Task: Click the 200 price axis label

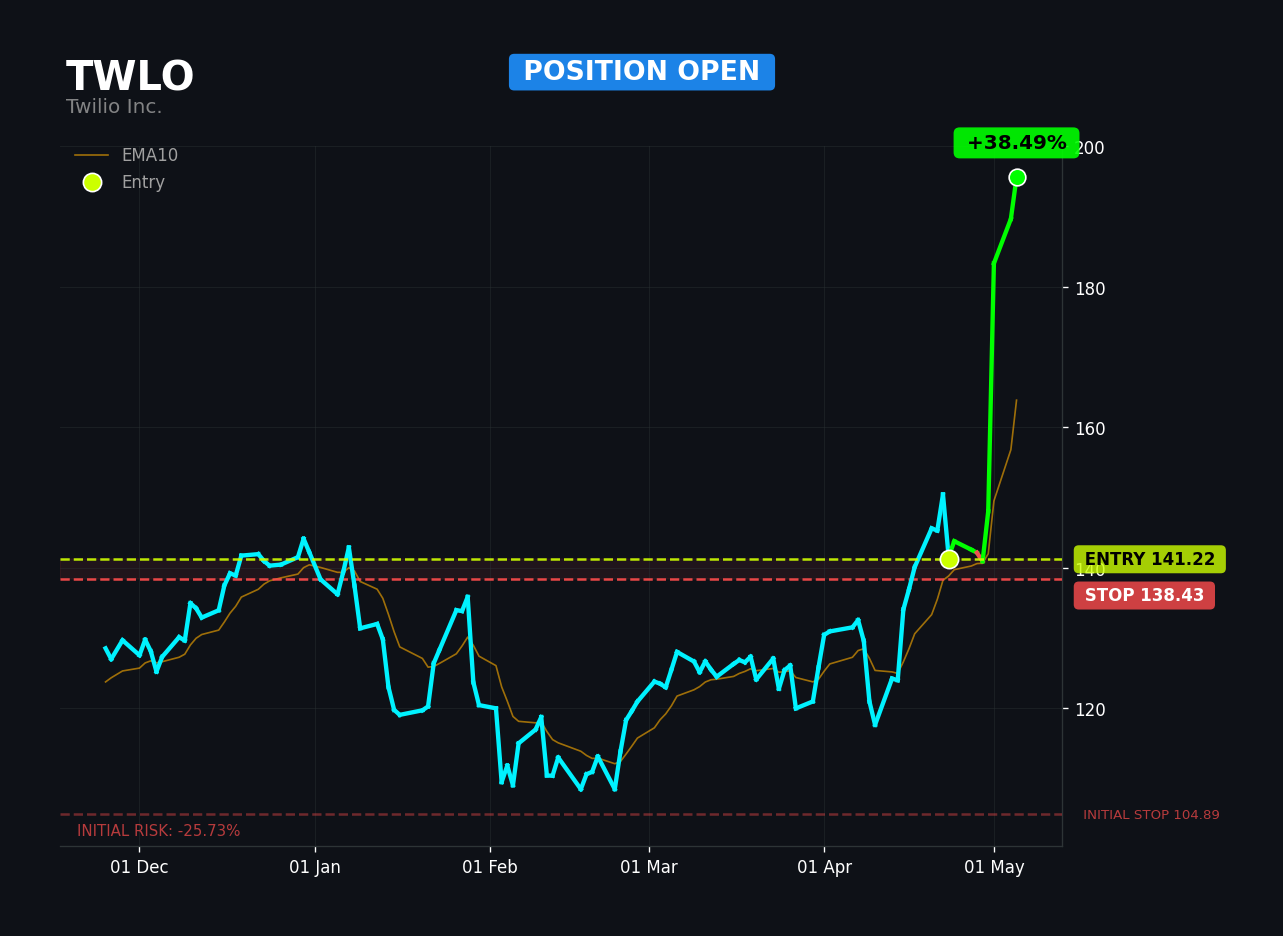Action: tap(1089, 148)
